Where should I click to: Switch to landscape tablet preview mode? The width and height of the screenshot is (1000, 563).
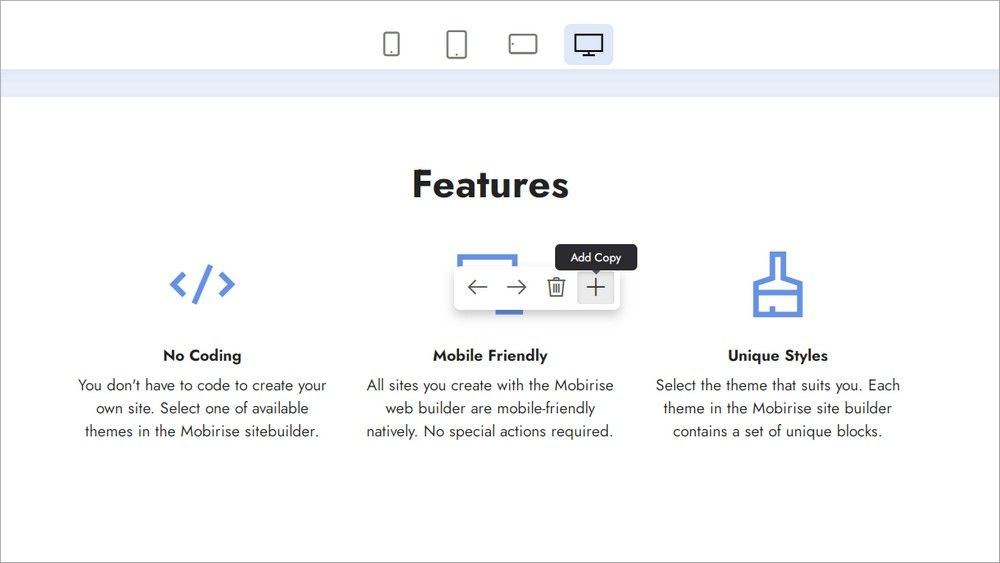click(523, 44)
